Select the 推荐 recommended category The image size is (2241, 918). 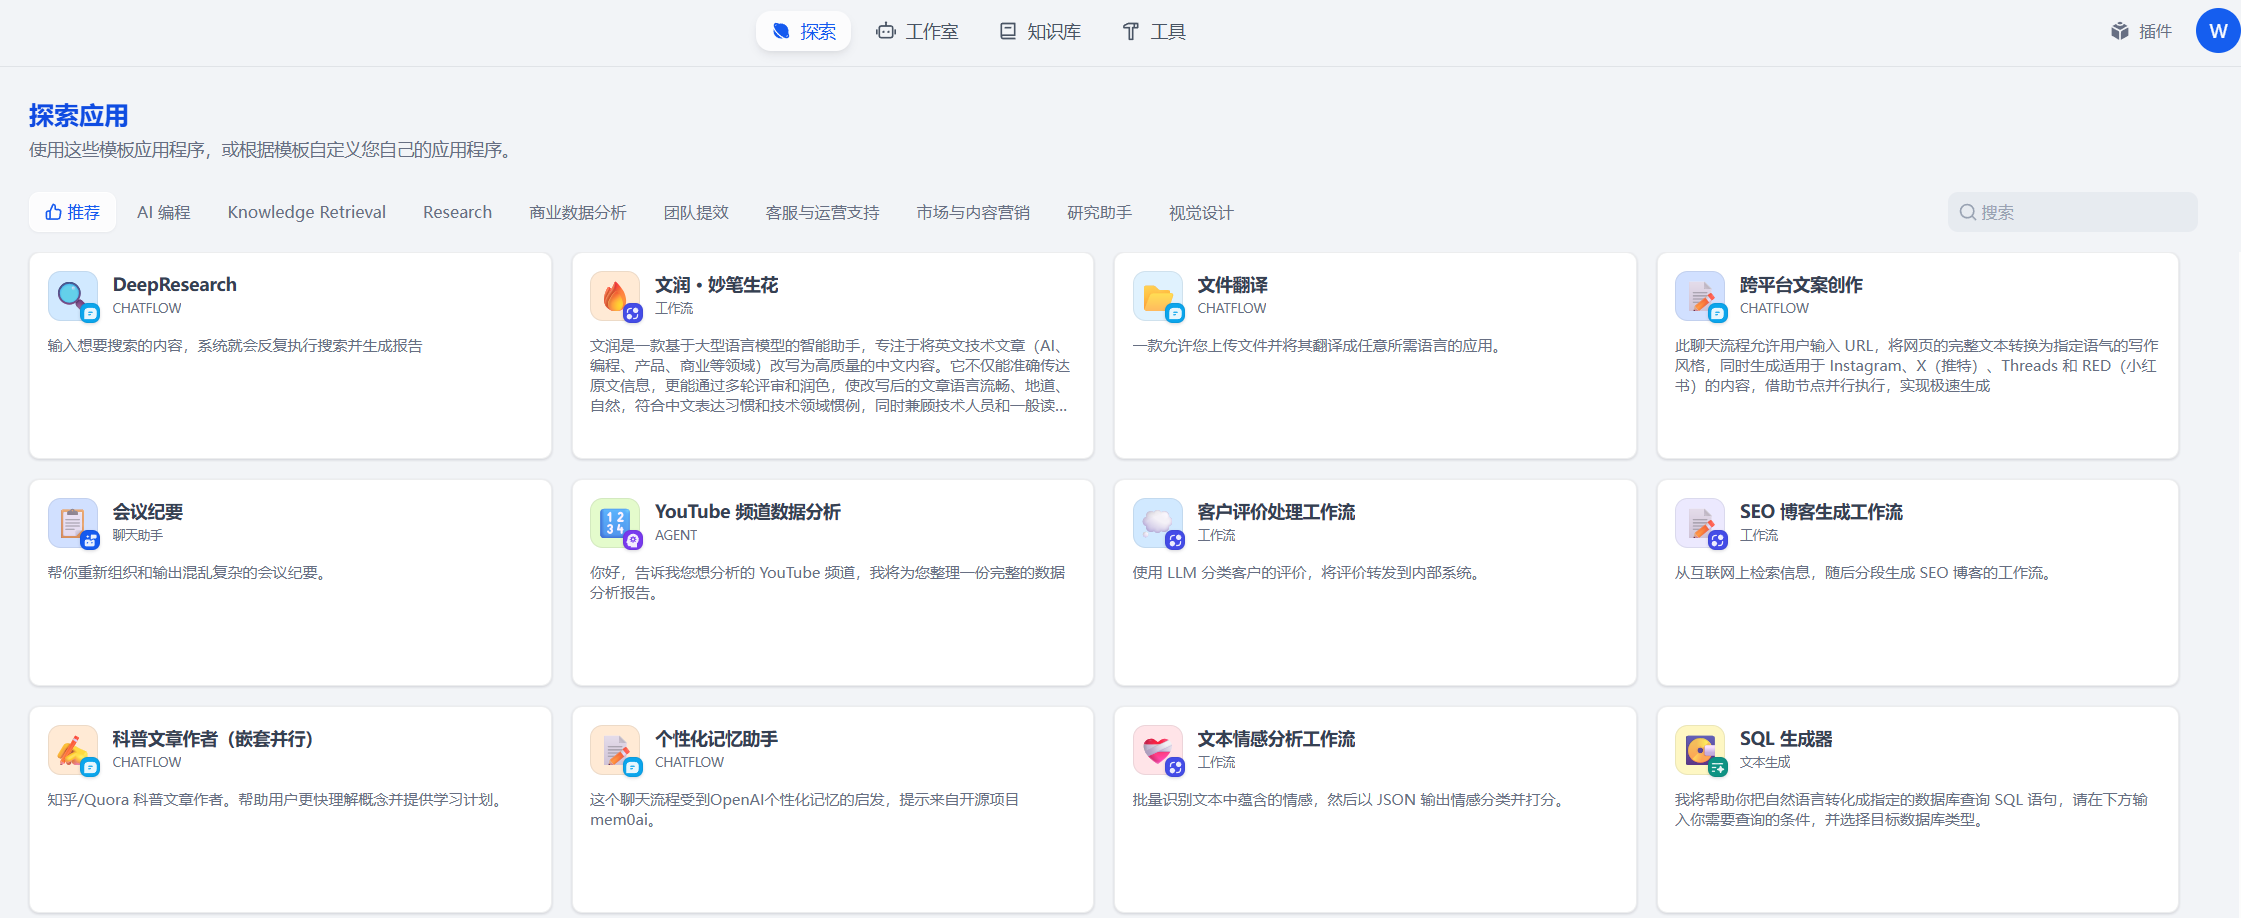pos(72,212)
